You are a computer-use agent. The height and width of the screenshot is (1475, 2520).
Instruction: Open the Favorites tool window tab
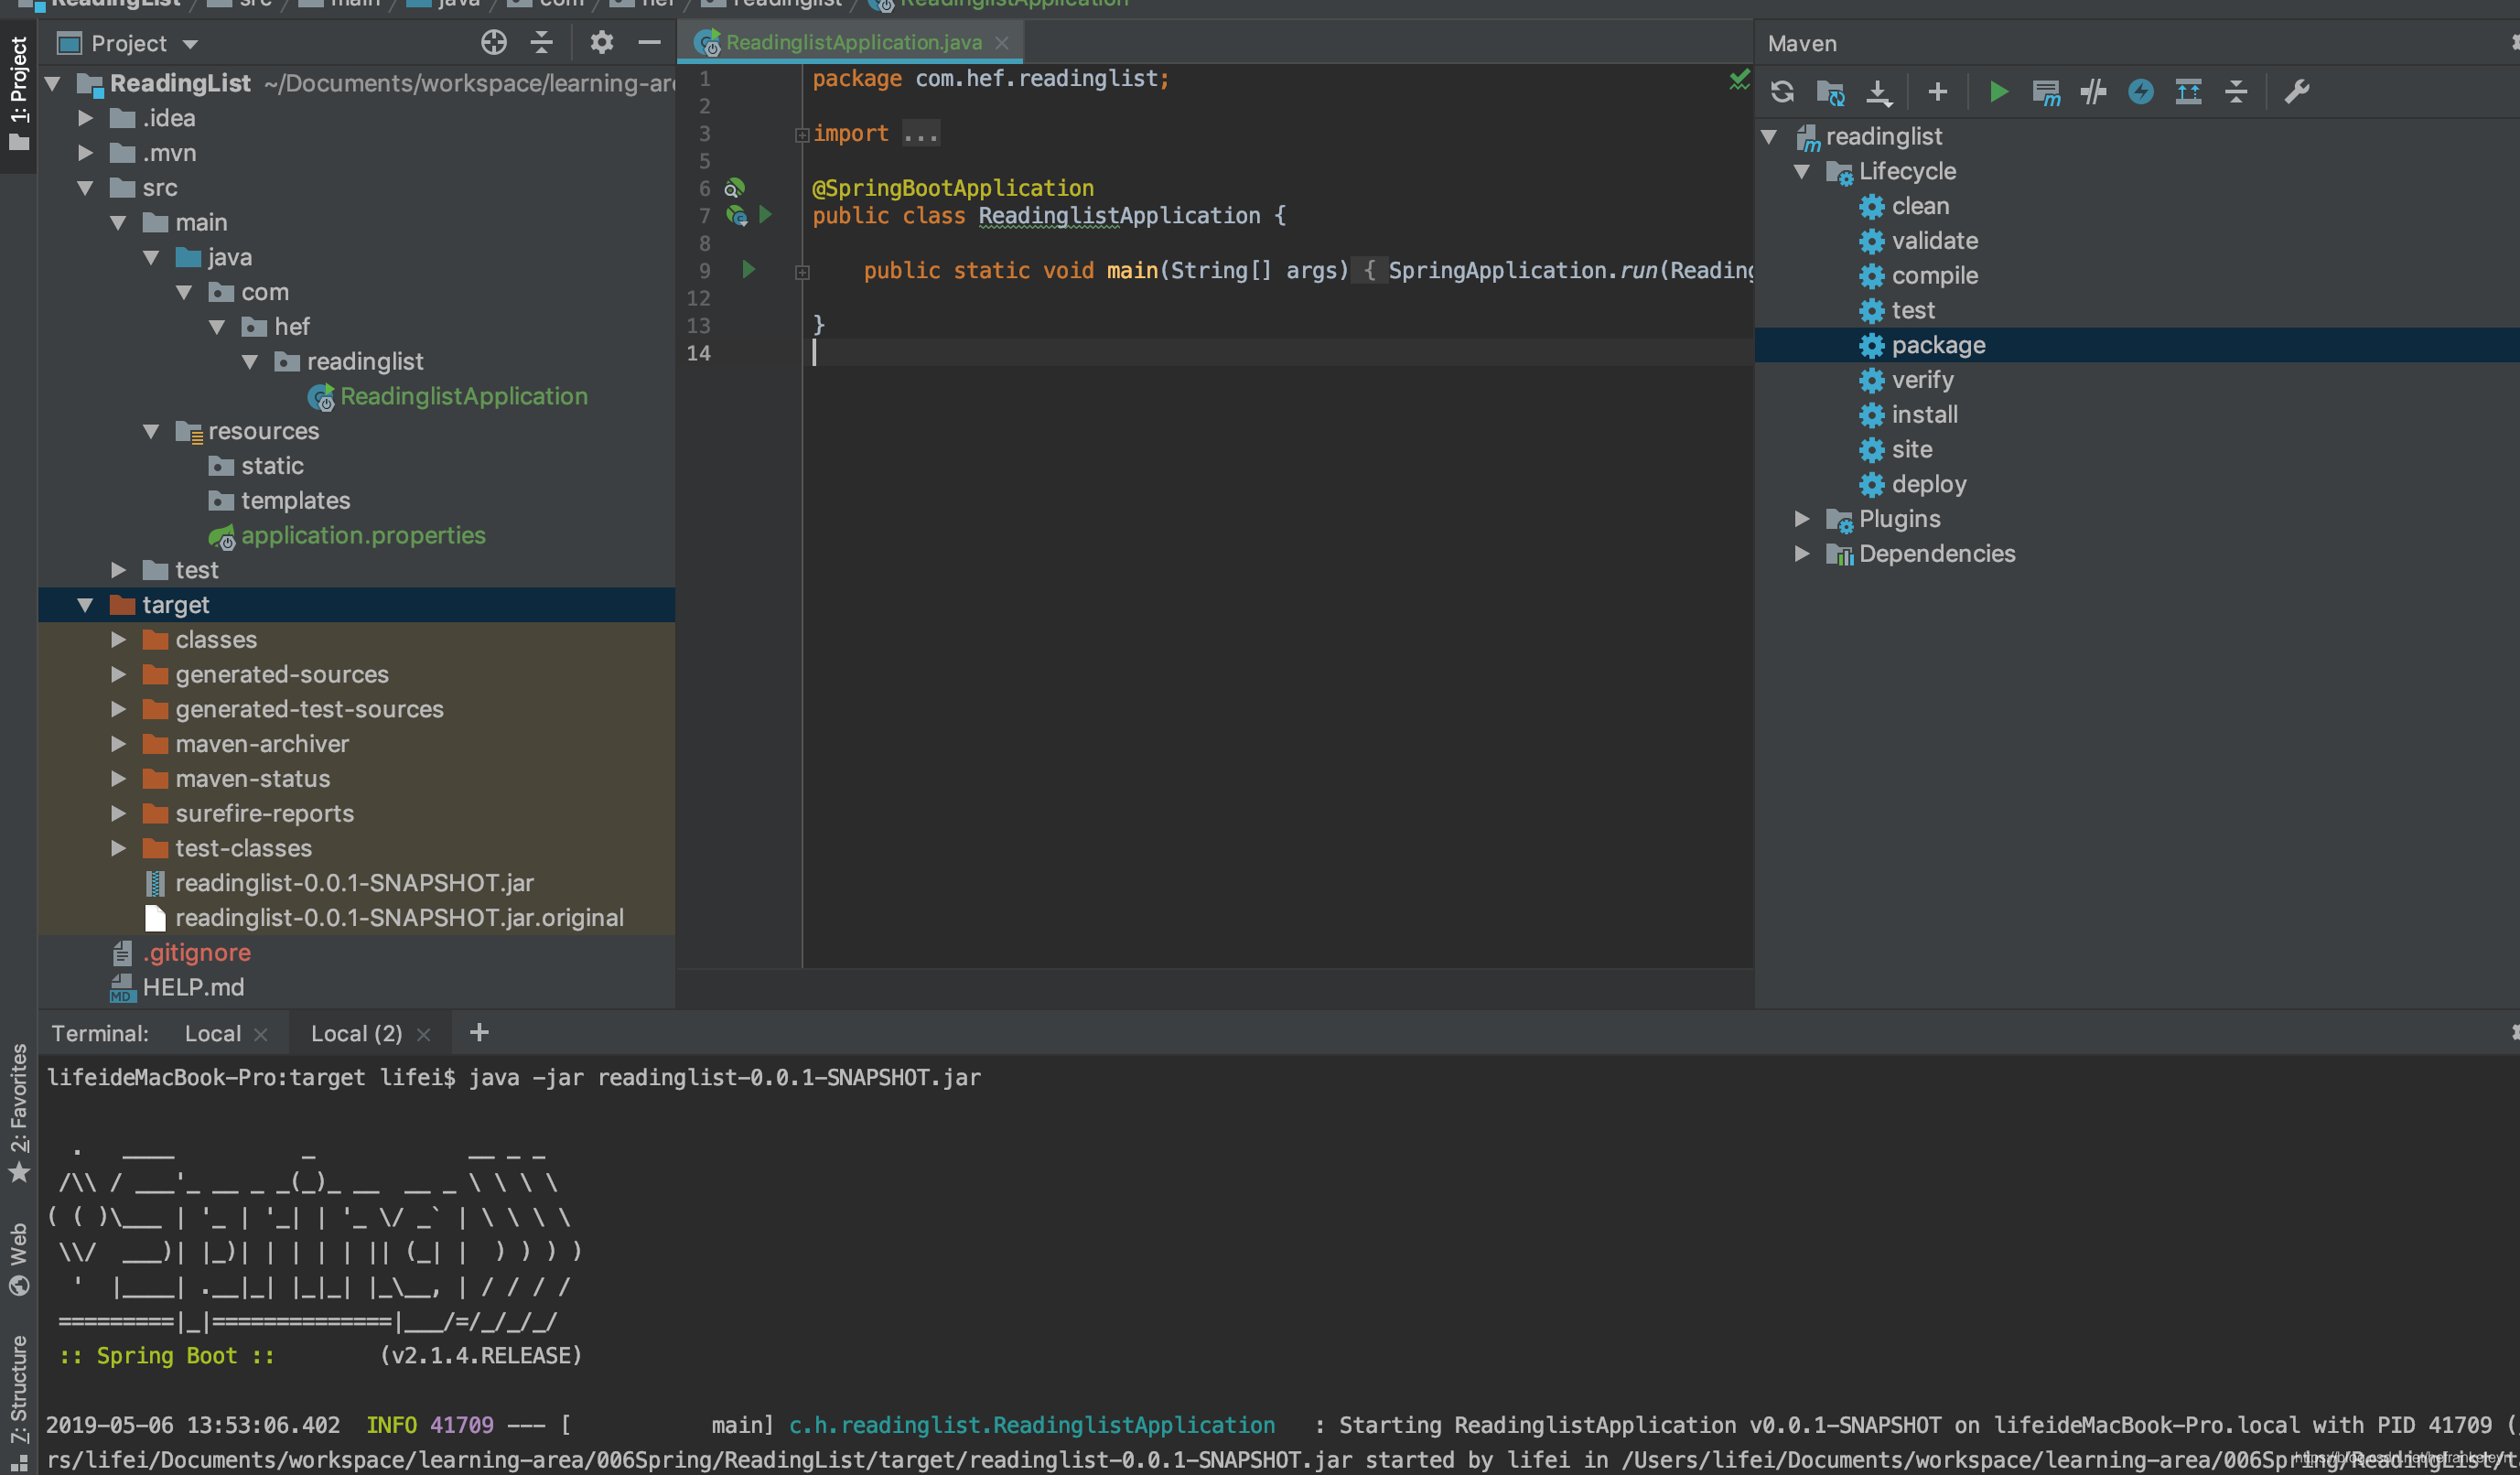(18, 1112)
